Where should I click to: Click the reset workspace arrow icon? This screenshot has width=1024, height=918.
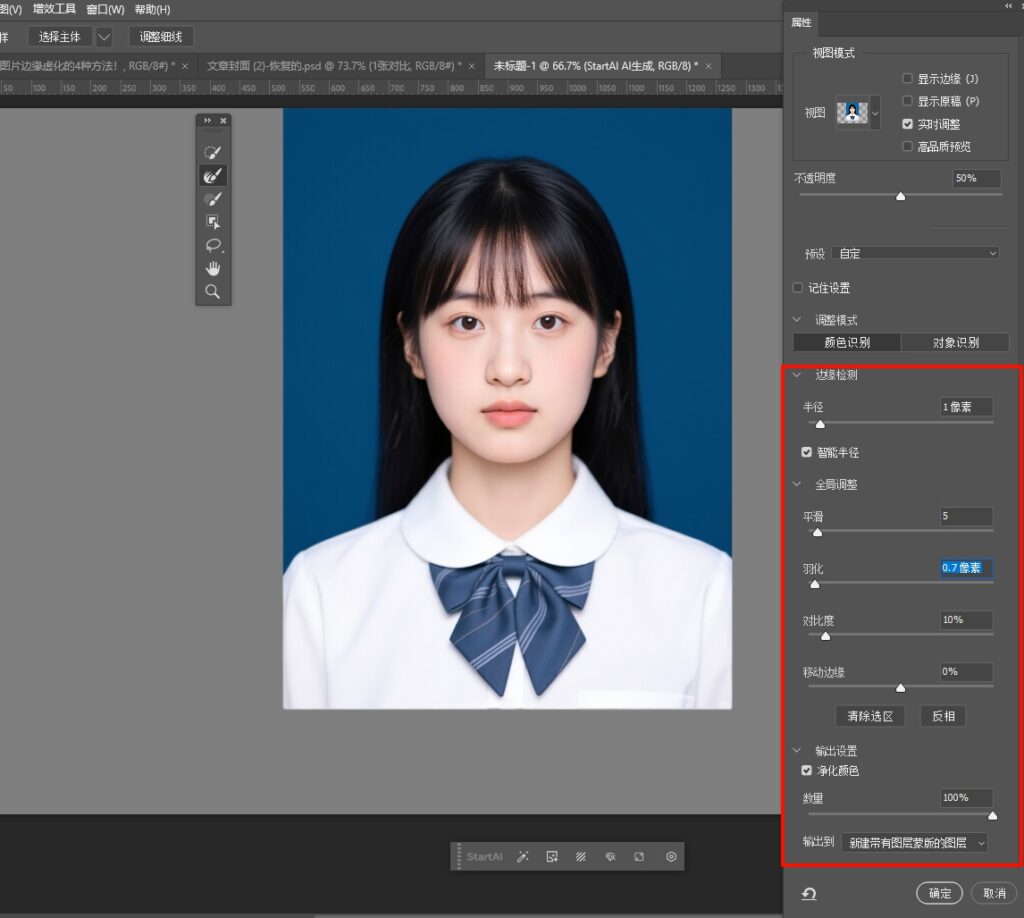pyautogui.click(x=808, y=893)
